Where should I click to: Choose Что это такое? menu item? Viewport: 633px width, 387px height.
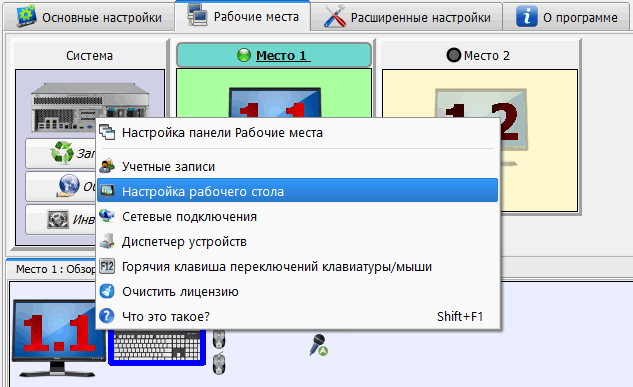click(298, 316)
